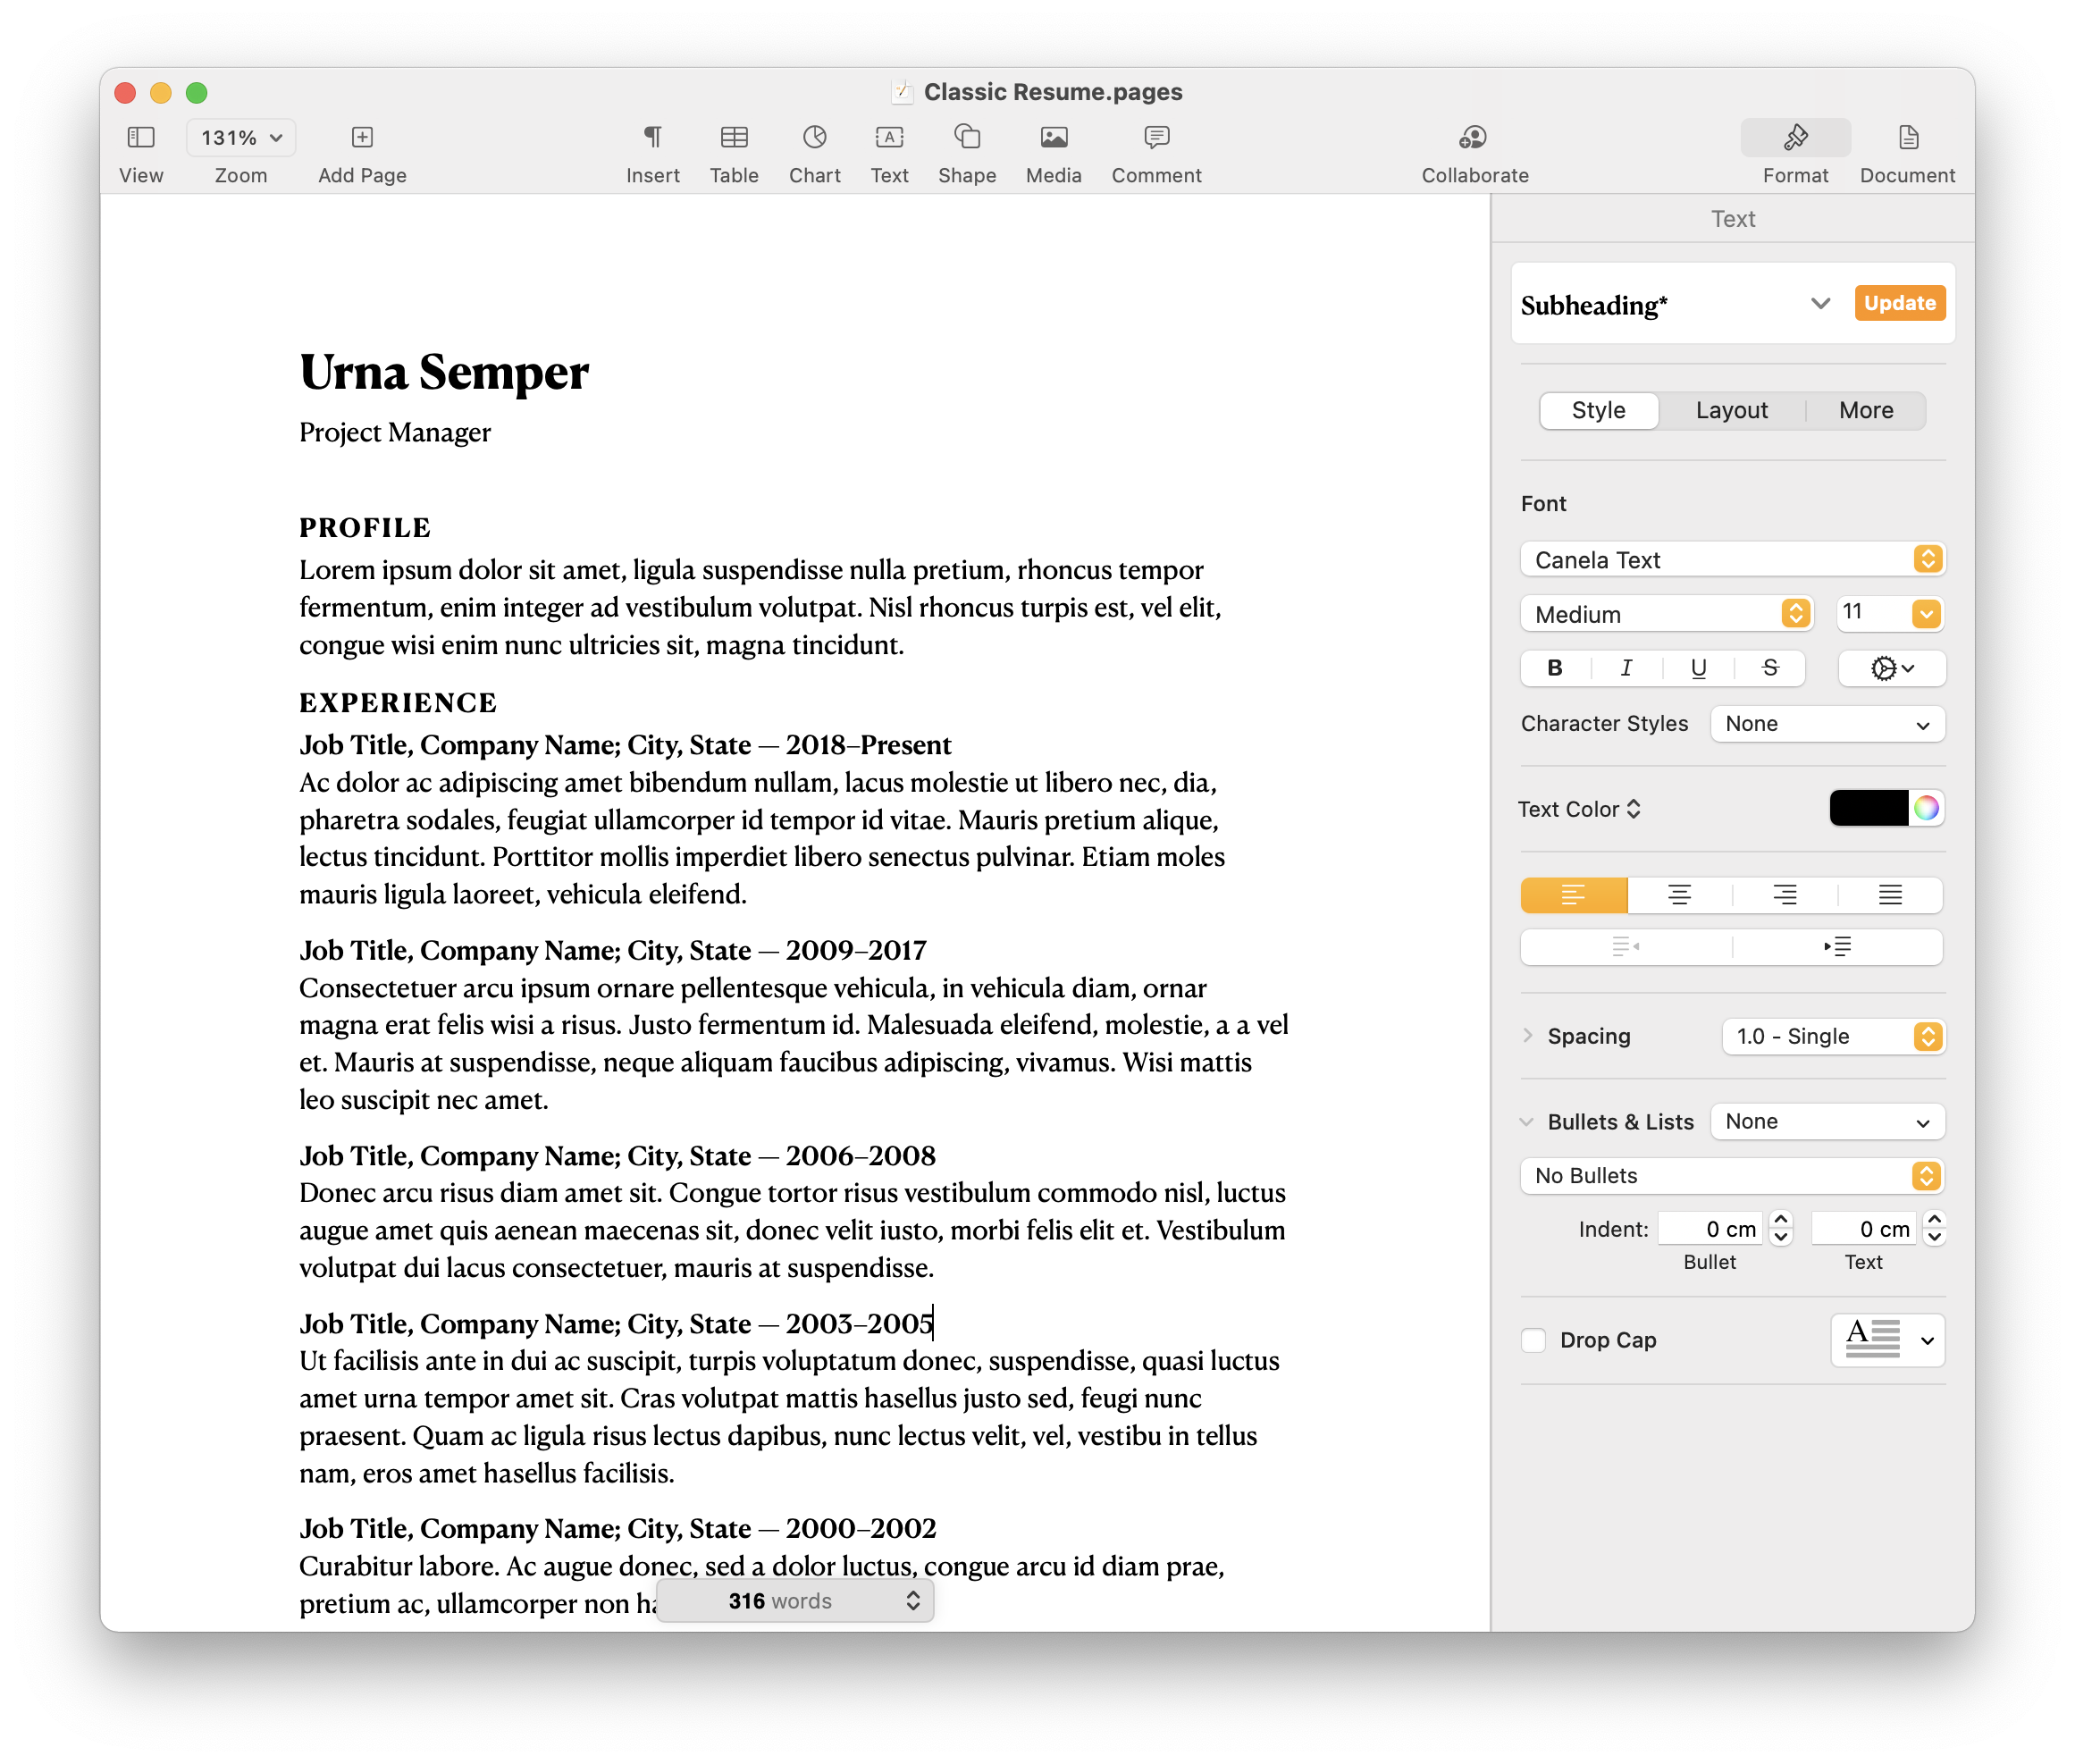Click the Table tool in toolbar
The width and height of the screenshot is (2075, 1764).
(x=729, y=152)
